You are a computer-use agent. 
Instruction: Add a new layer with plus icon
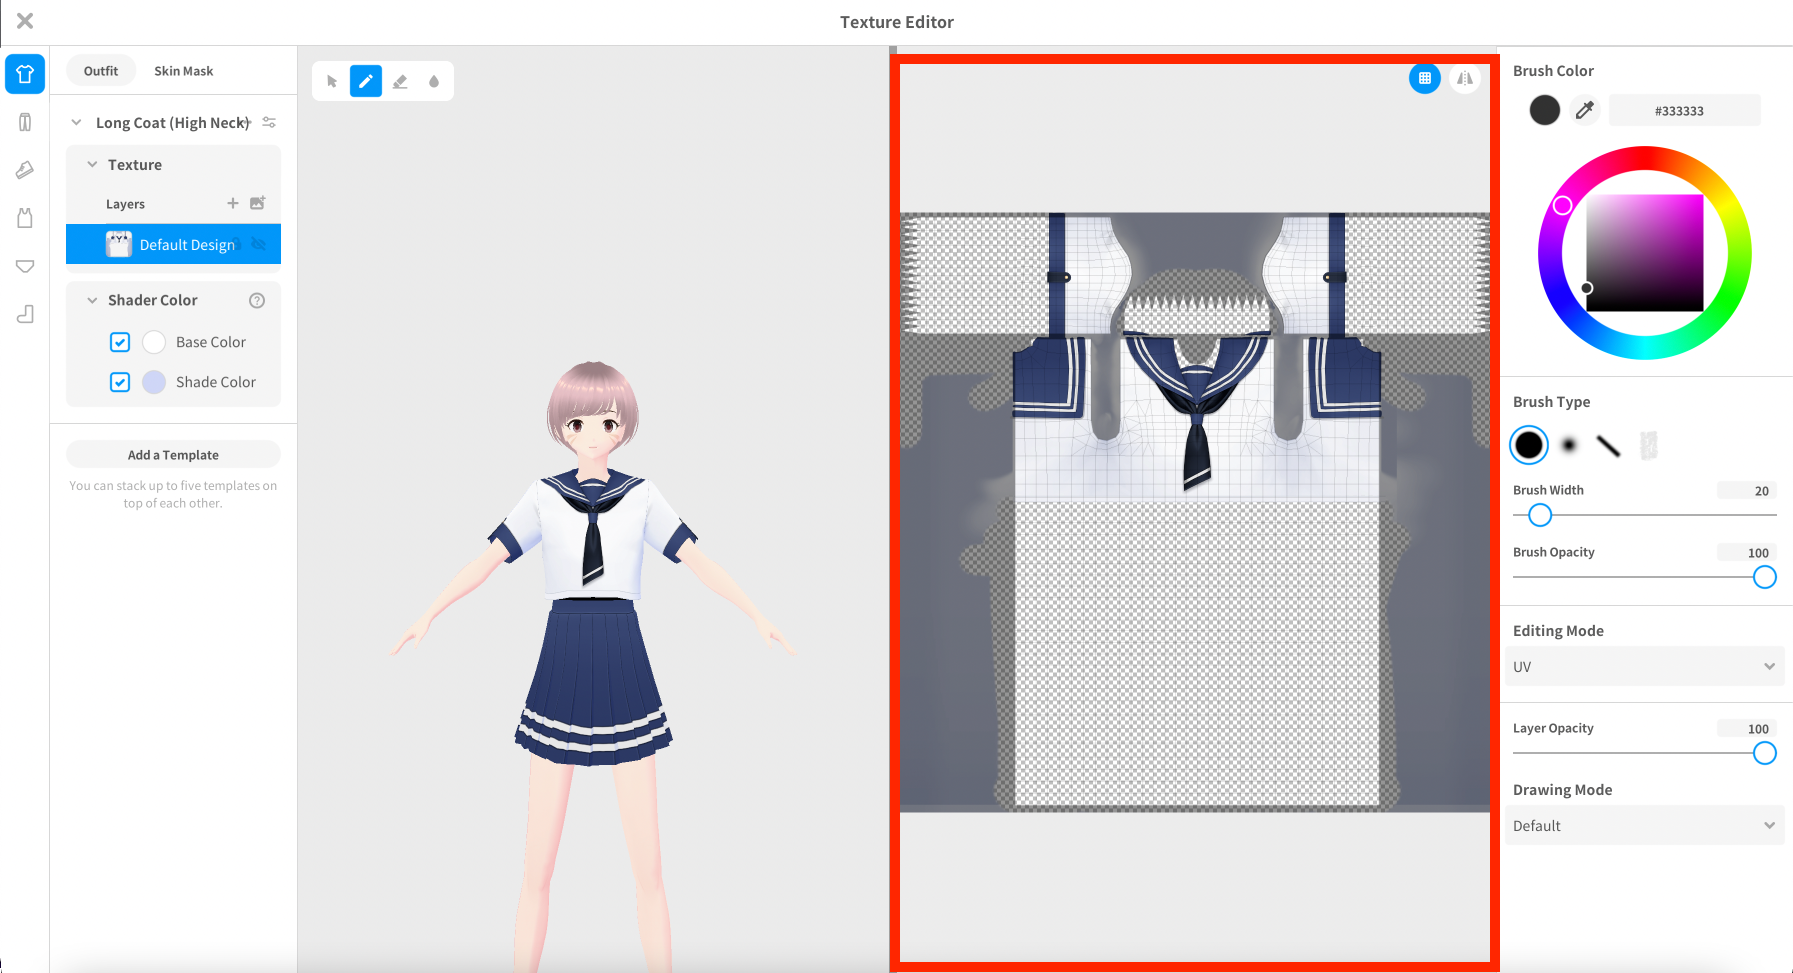232,203
